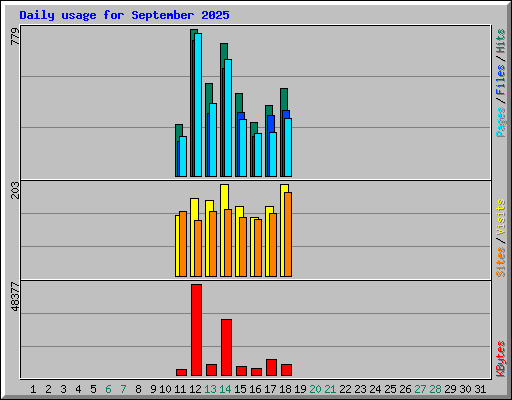Click the blue Files bar segment for day 18

286,114
